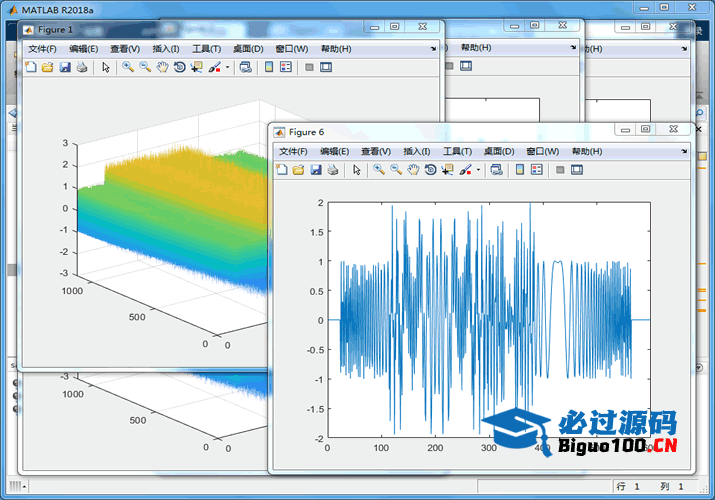The width and height of the screenshot is (715, 500).
Task: Open 编辑(E) menu in Figure 6
Action: 335,151
